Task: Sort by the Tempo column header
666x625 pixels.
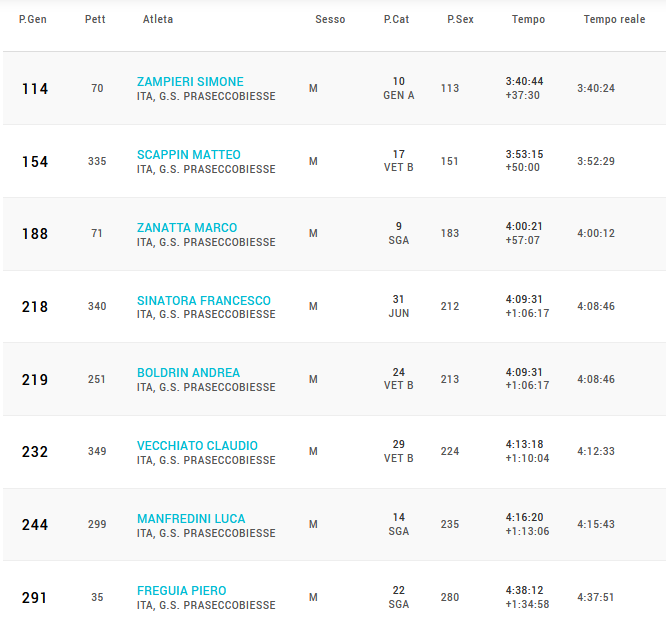Action: pos(528,20)
